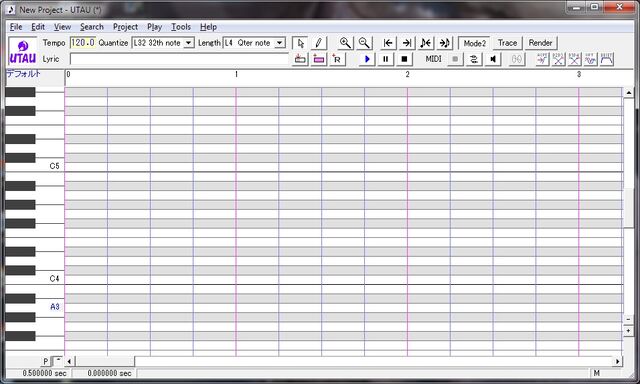640x384 pixels.
Task: Click the 0.000000 sec status field
Action: point(104,373)
